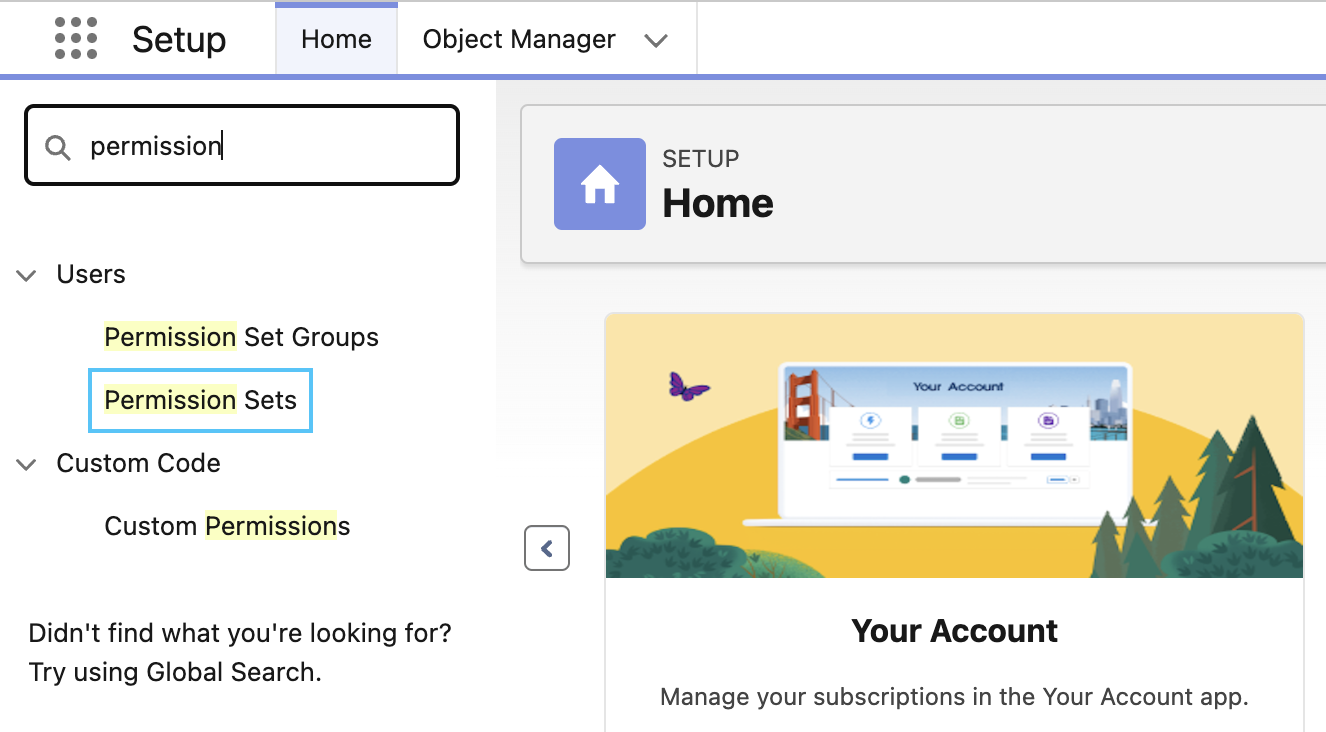Click 'Manage your subscriptions' description text

(954, 697)
